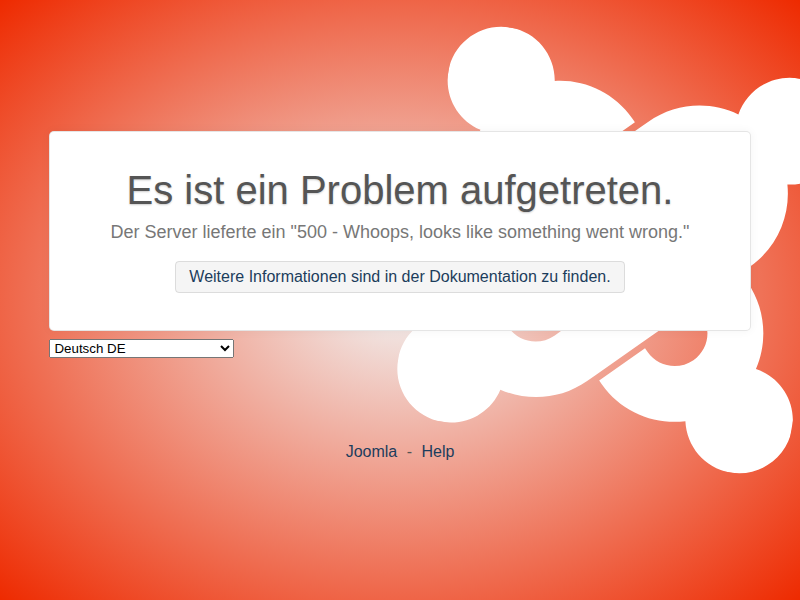Click the dash between Joomla and Help
800x600 pixels.
tap(409, 451)
